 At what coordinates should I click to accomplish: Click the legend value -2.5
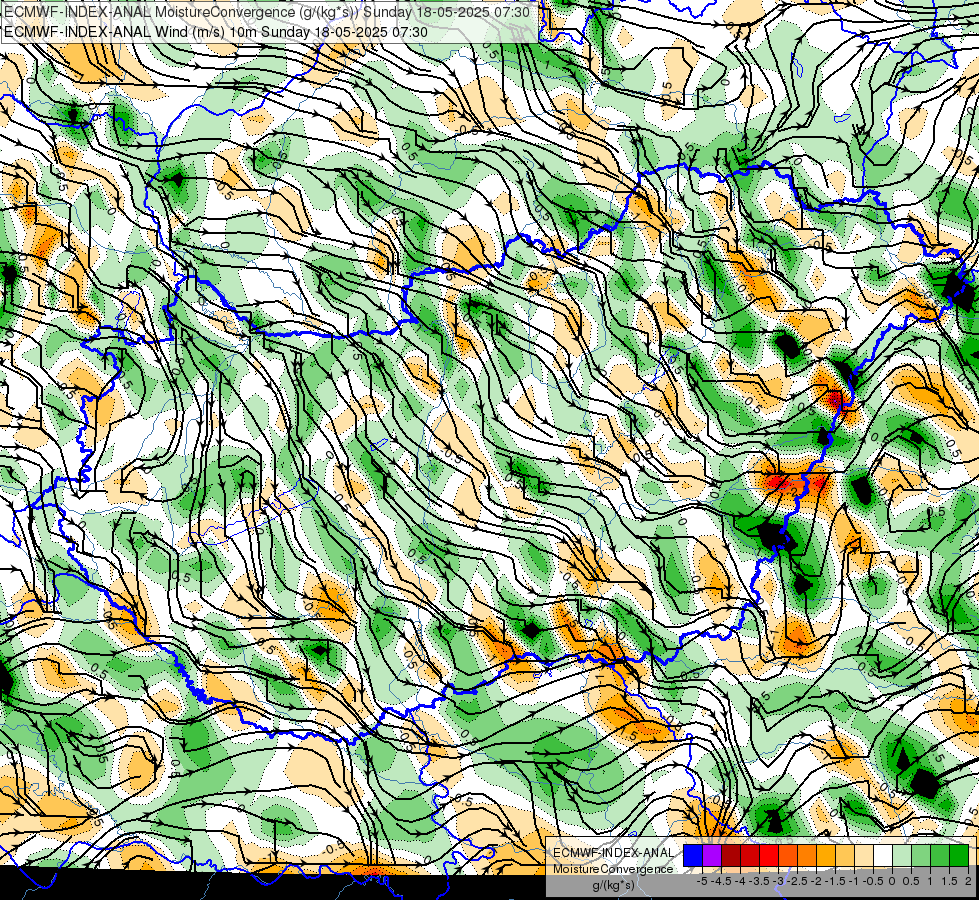(x=797, y=881)
